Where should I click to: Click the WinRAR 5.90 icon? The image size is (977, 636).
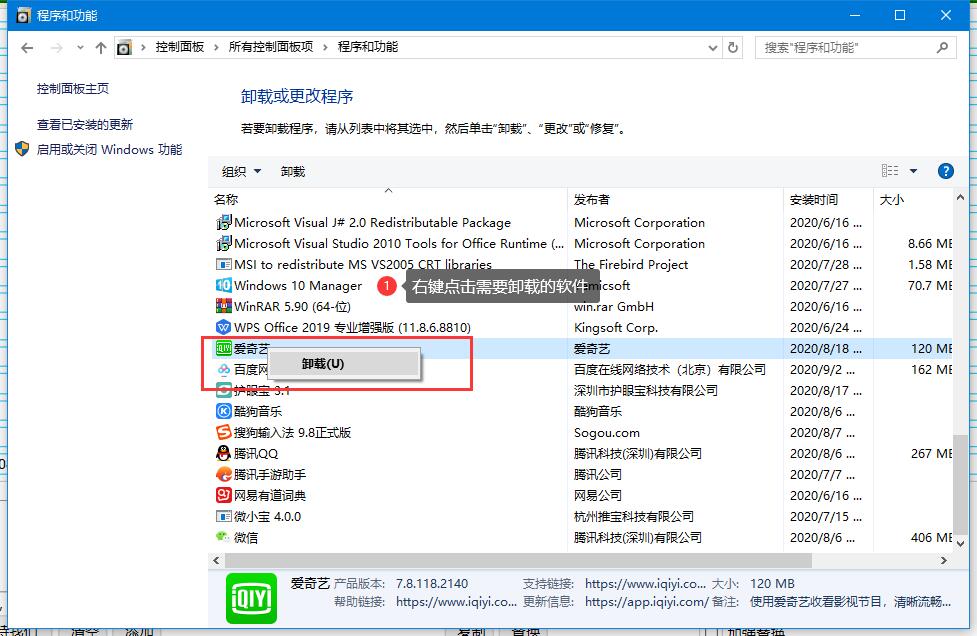tap(224, 306)
